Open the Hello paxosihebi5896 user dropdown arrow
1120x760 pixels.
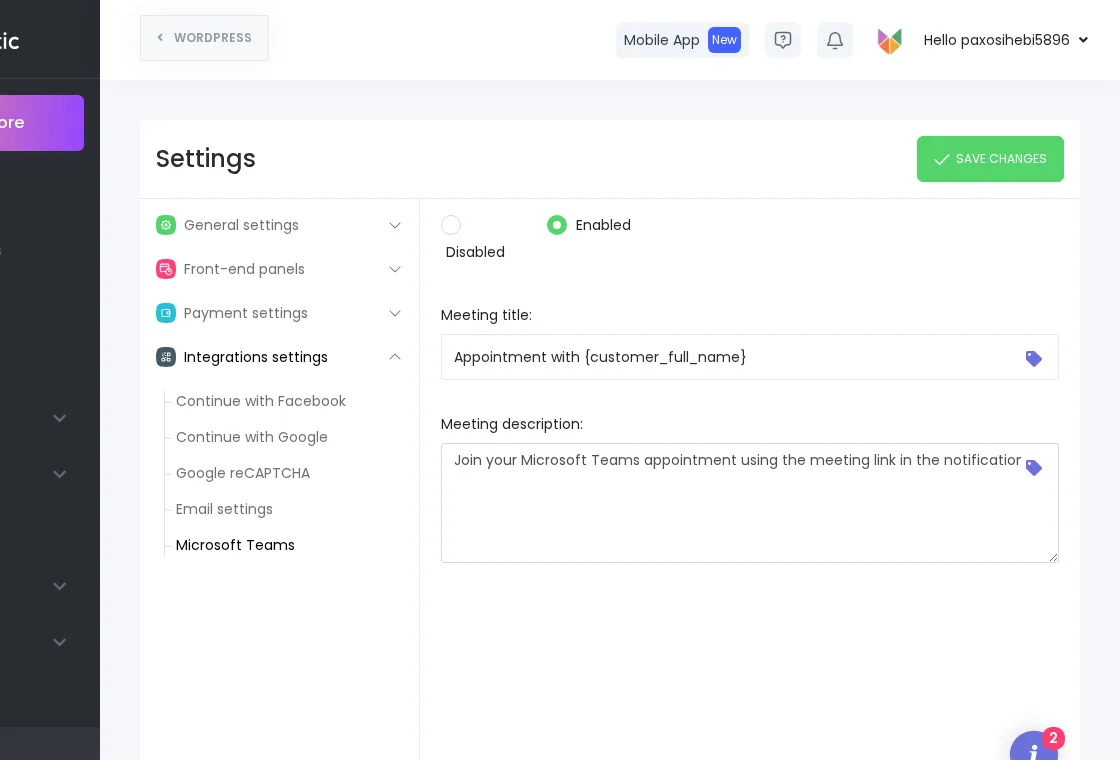1084,40
